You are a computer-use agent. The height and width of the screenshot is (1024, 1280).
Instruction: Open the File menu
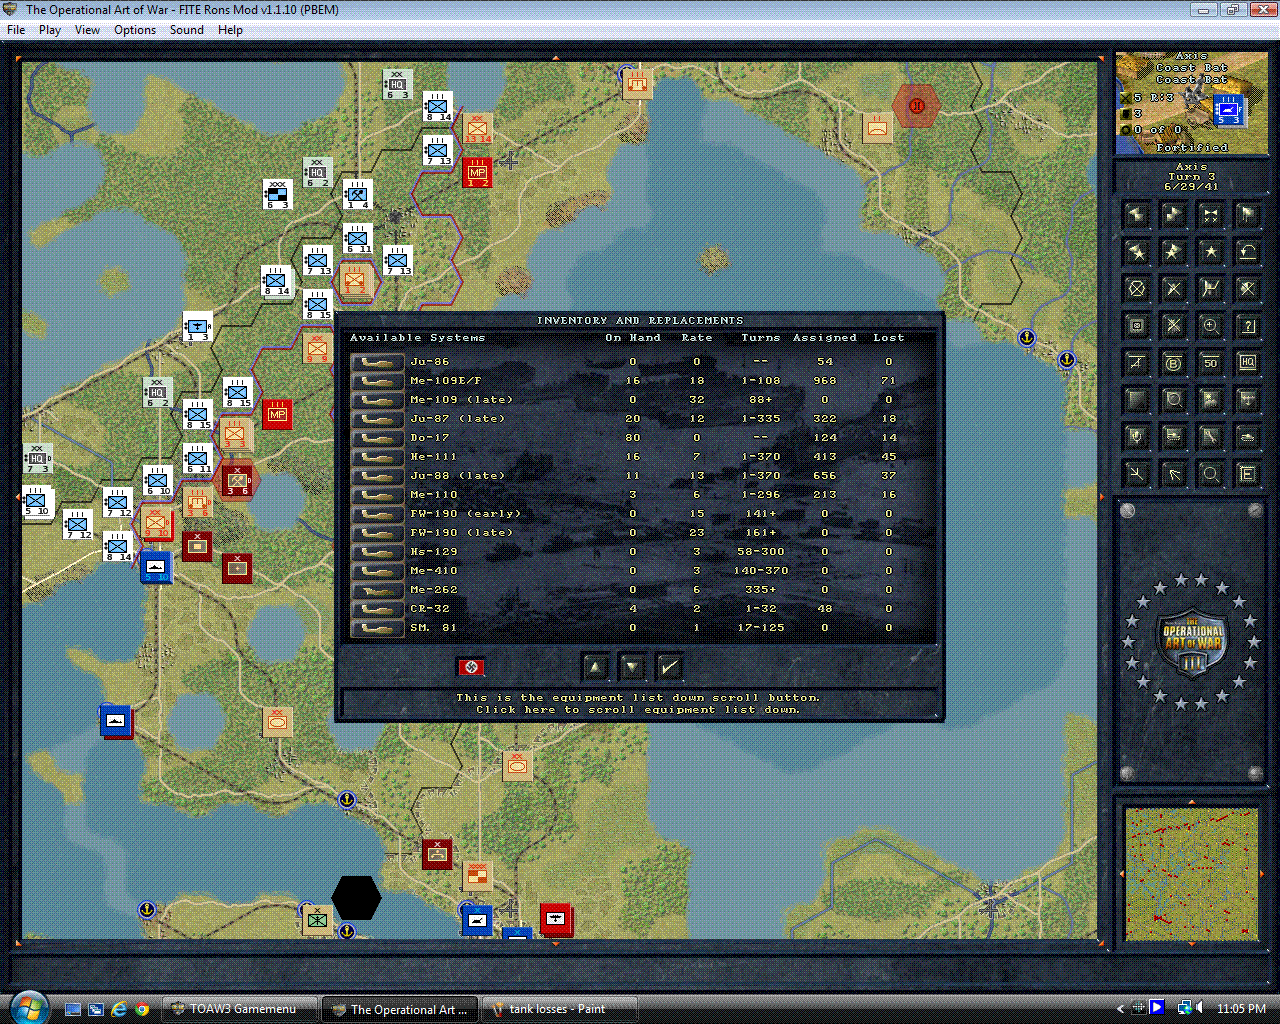click(16, 30)
